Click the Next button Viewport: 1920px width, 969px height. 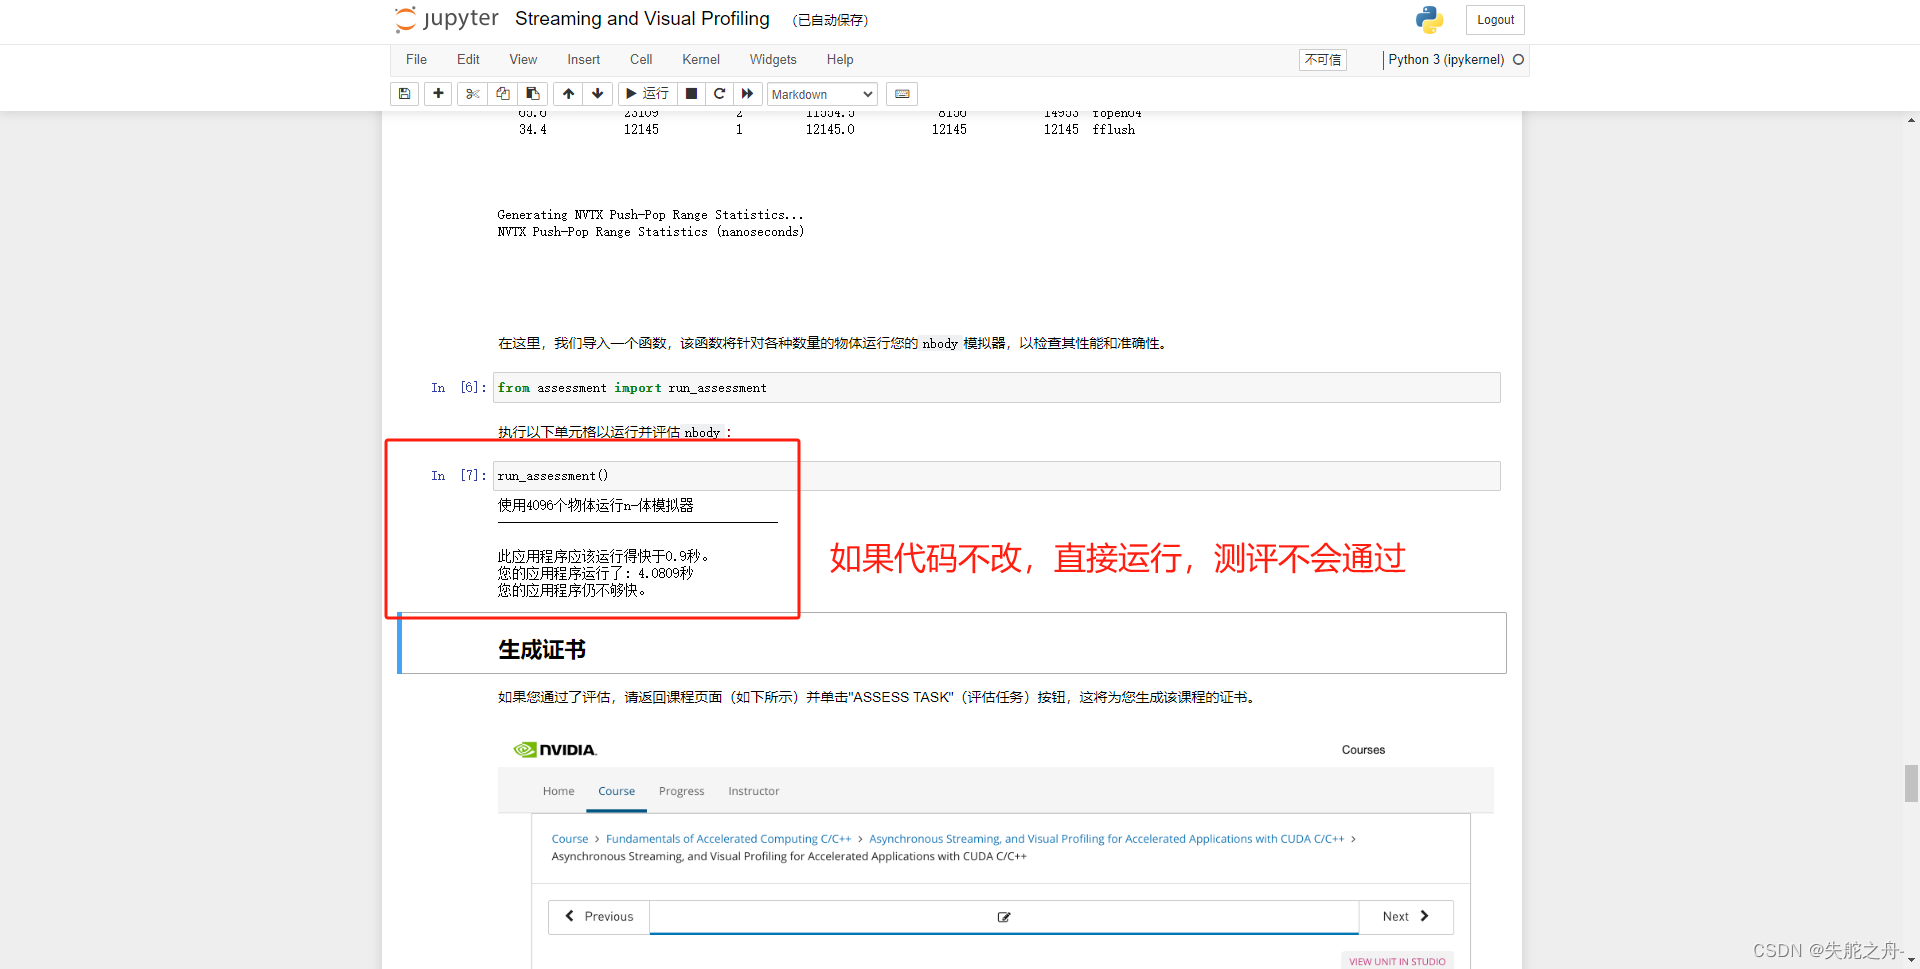tap(1406, 917)
